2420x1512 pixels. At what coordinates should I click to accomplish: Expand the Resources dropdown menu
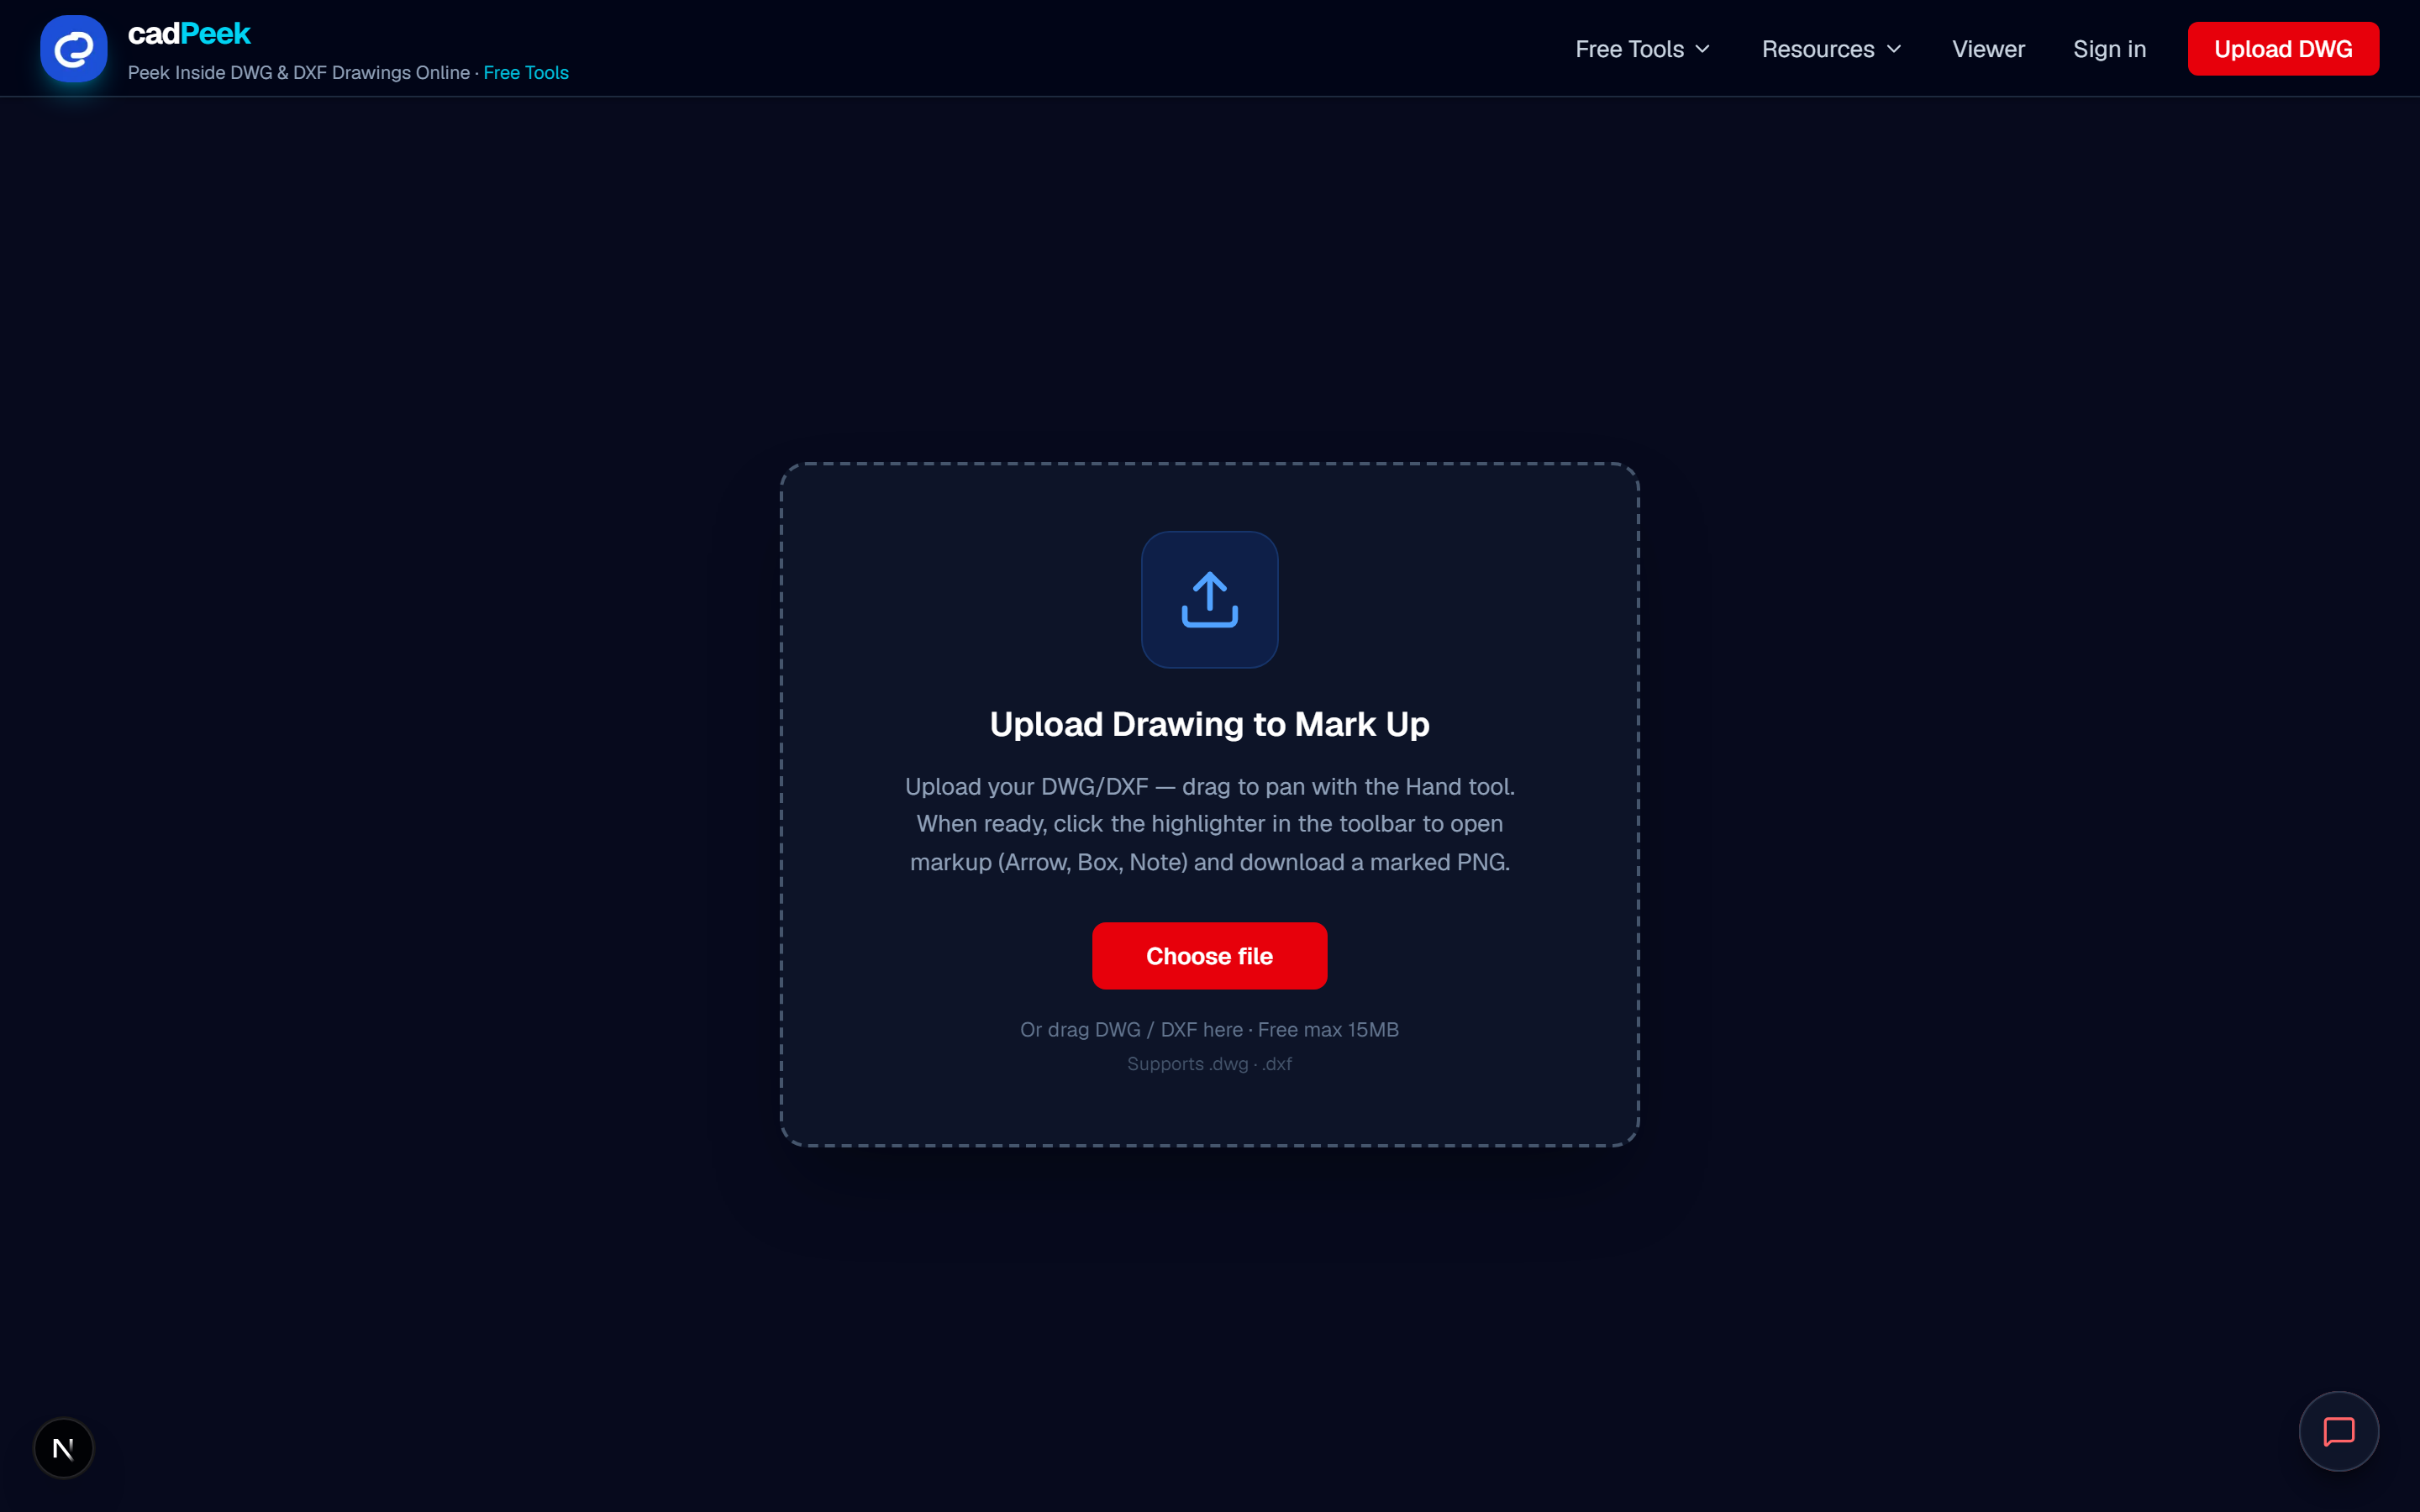(1831, 49)
